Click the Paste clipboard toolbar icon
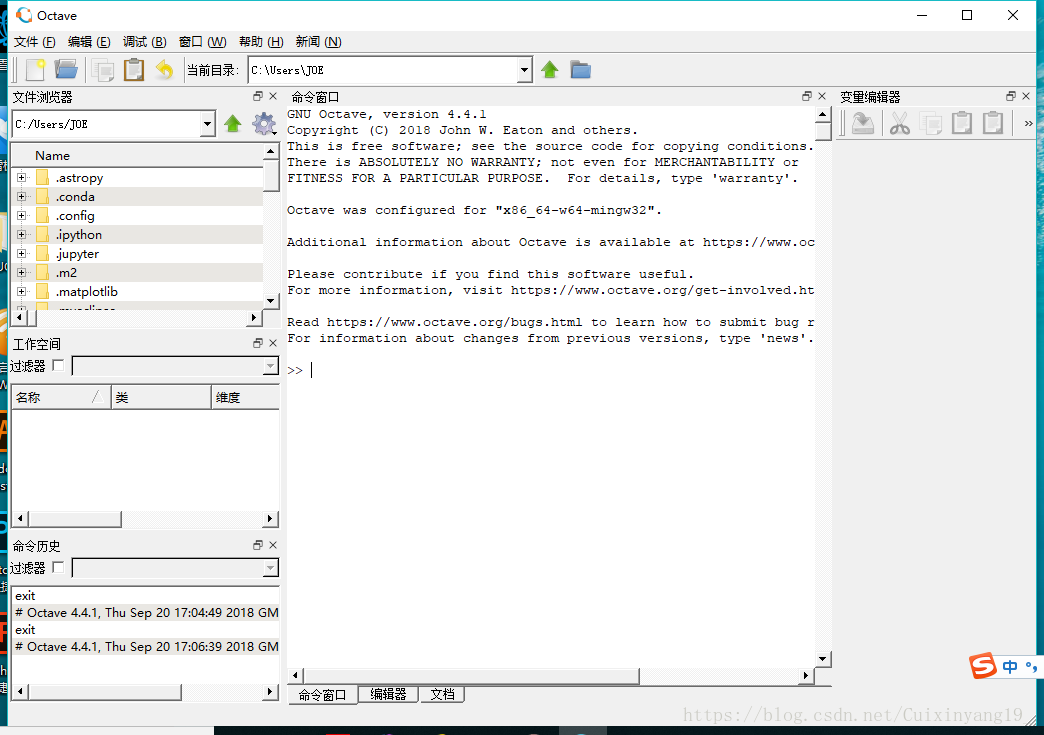Image resolution: width=1044 pixels, height=735 pixels. click(134, 70)
